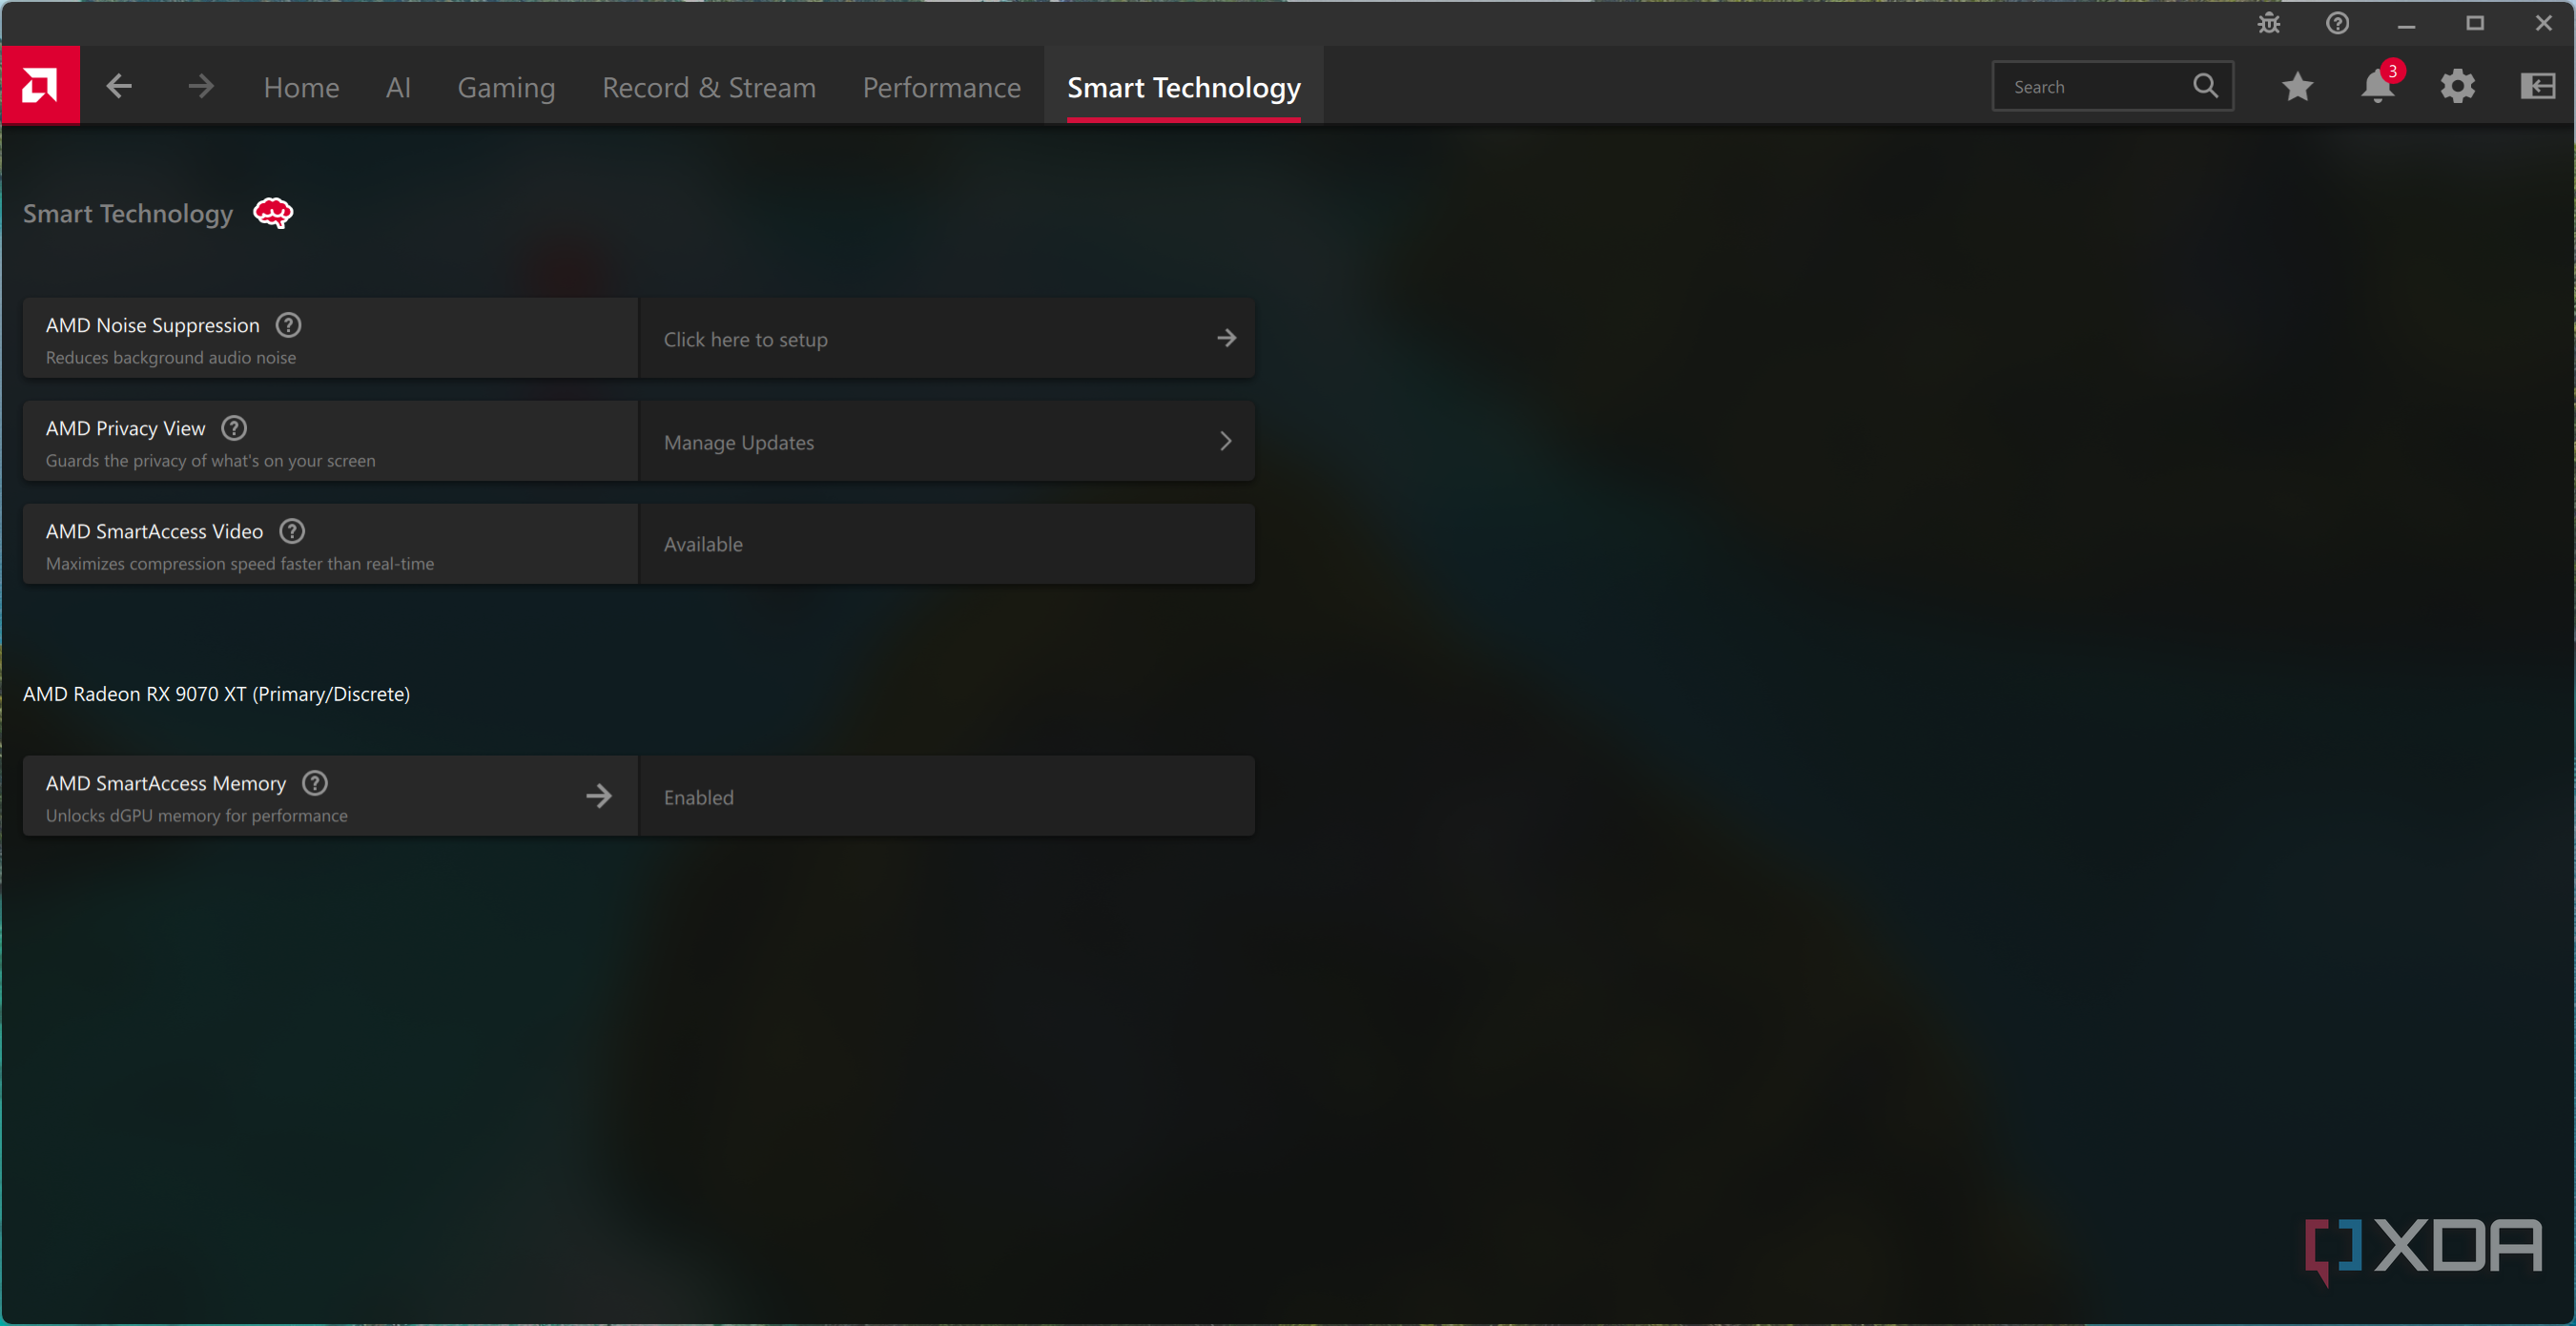Click the AMD SmartAccess Video label
Viewport: 2576px width, 1326px height.
pyautogui.click(x=155, y=532)
